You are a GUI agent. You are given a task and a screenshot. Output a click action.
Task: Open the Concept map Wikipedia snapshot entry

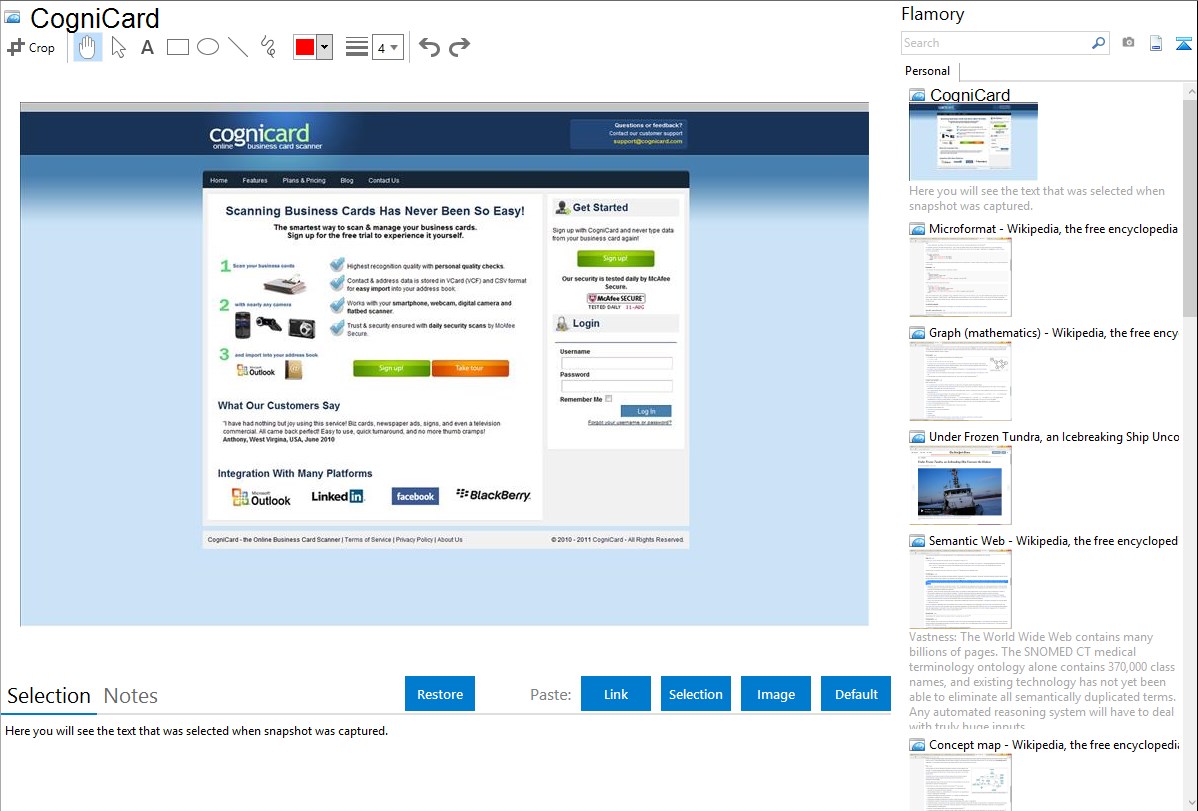click(x=1054, y=744)
